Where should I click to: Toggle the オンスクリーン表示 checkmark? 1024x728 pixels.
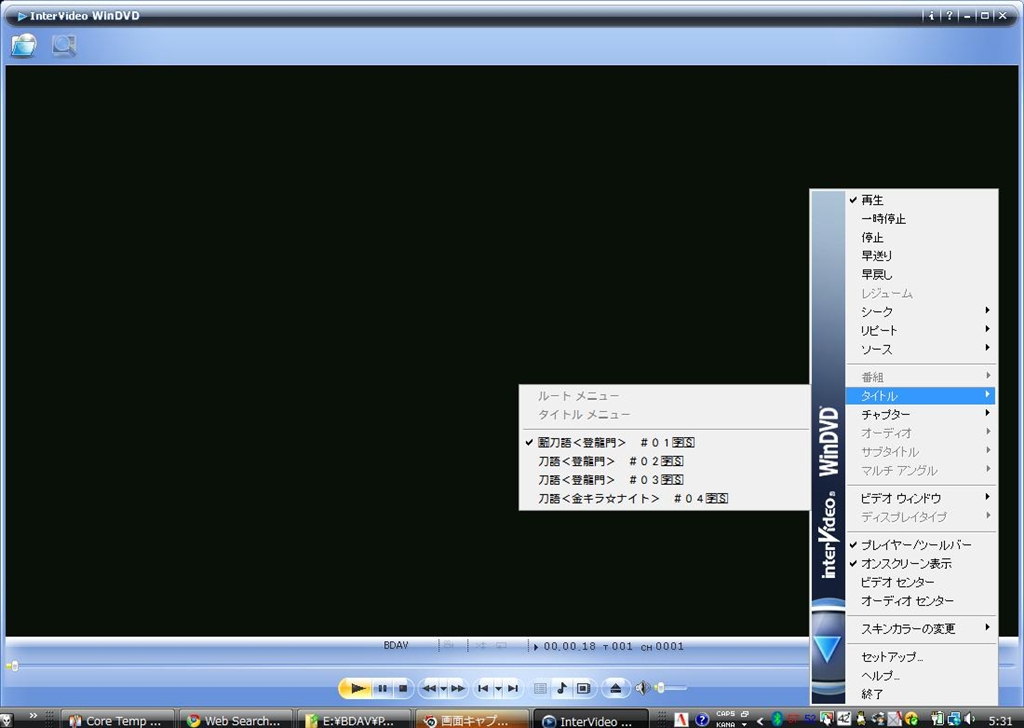(x=921, y=563)
